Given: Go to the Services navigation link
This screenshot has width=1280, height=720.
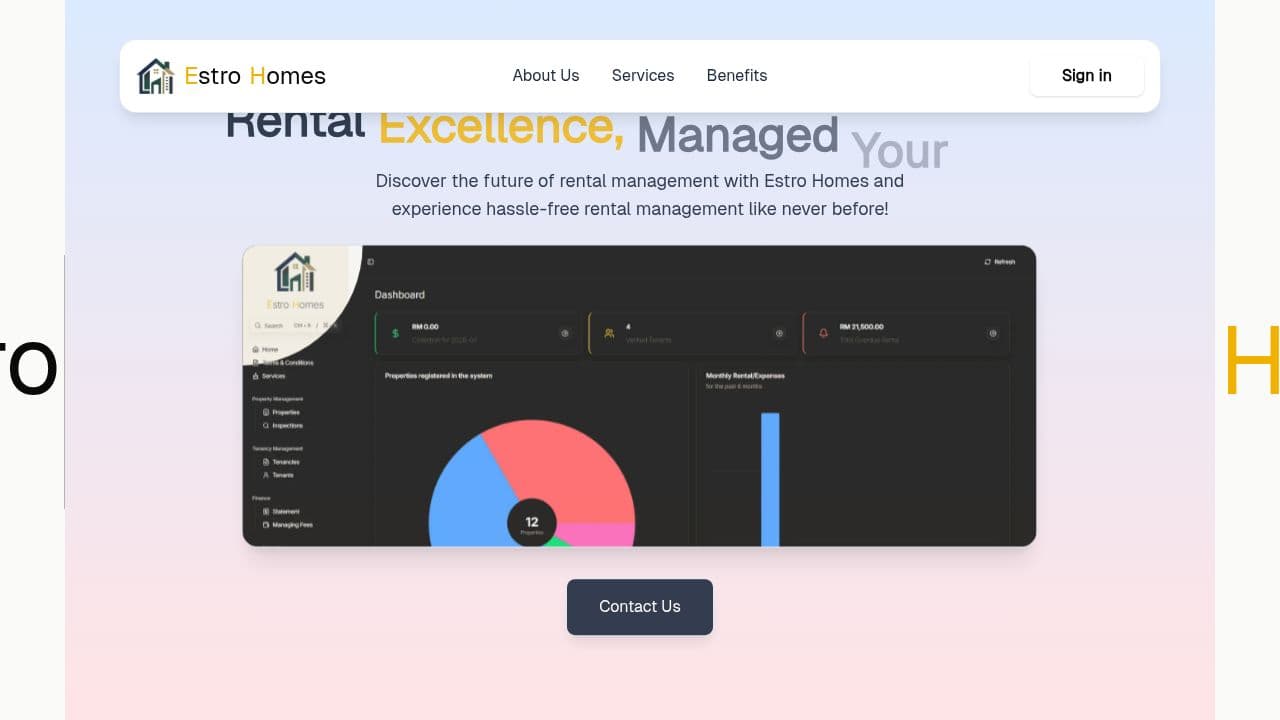Looking at the screenshot, I should (643, 75).
